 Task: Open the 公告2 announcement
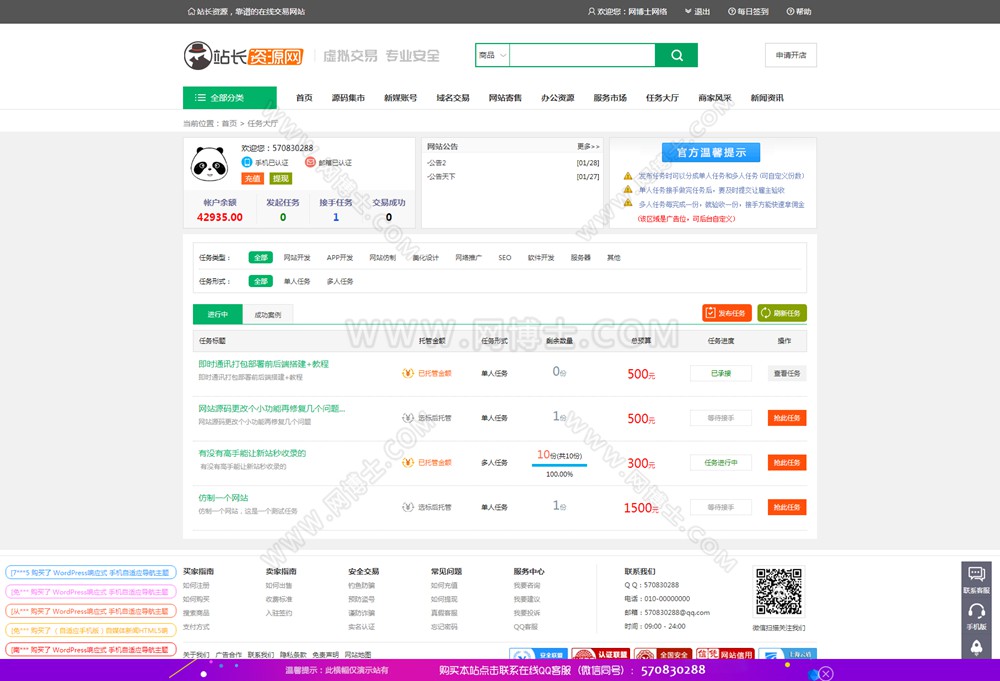tap(437, 163)
